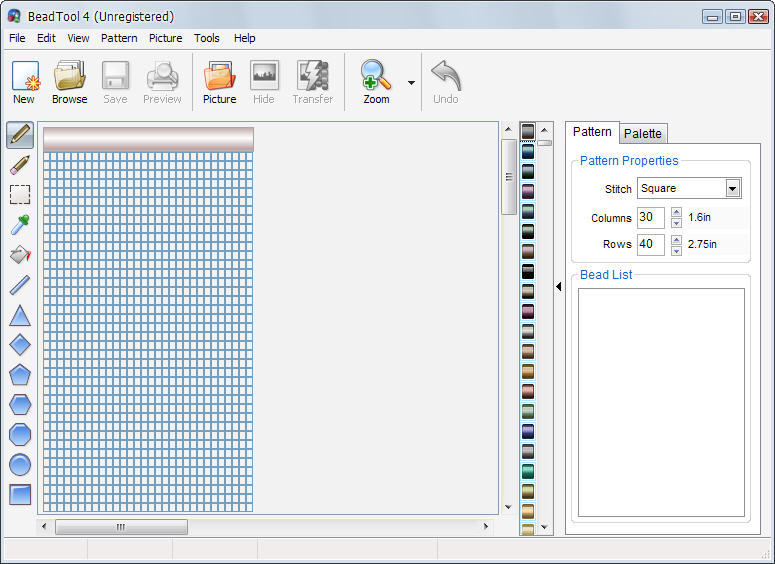Viewport: 775px width, 564px height.
Task: Select the Octagon shape tool
Action: (20, 435)
